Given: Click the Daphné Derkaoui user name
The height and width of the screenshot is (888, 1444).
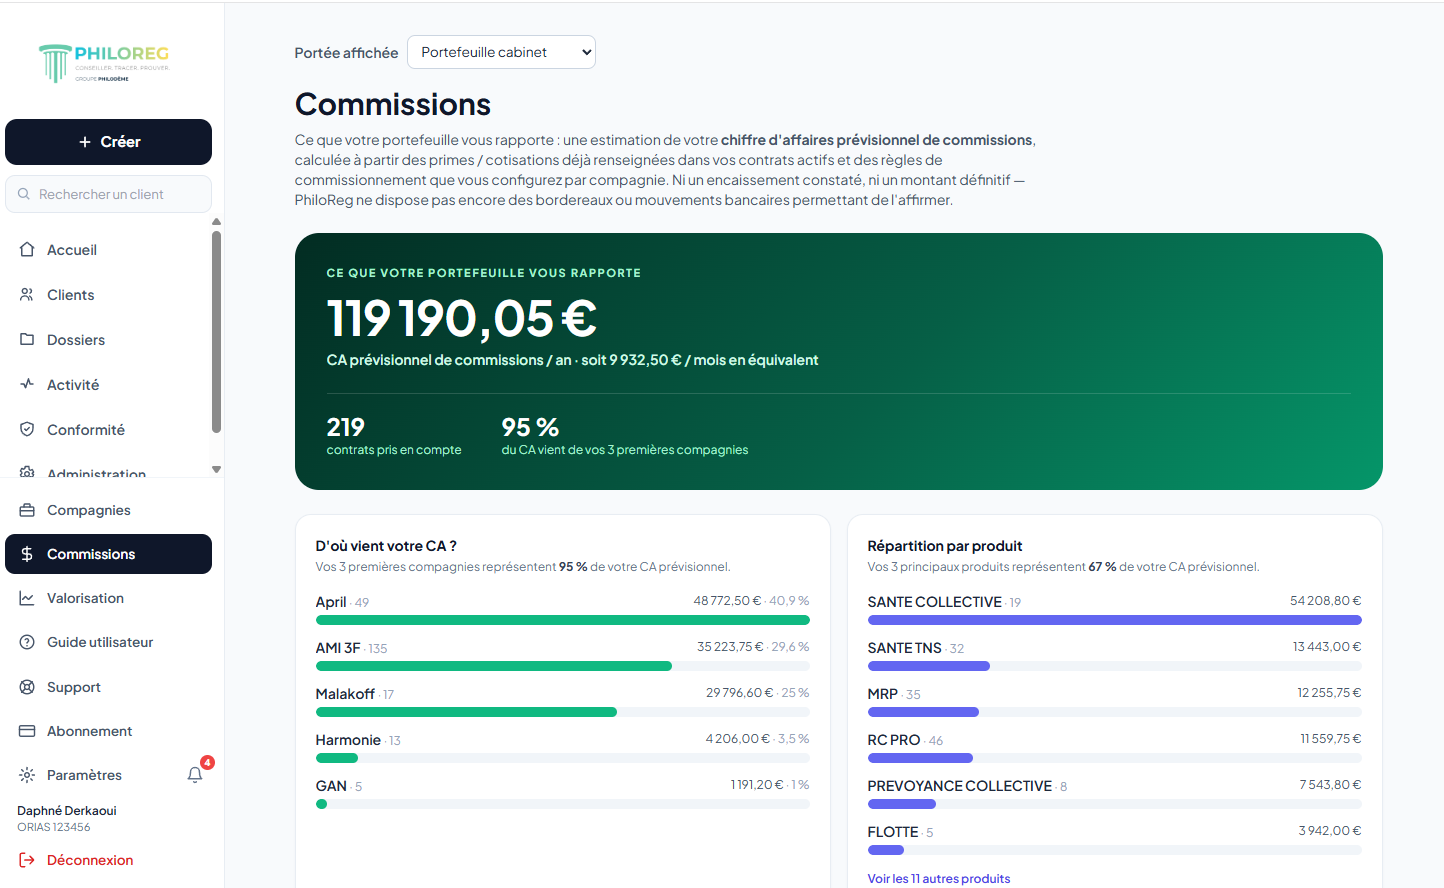Looking at the screenshot, I should pos(67,811).
